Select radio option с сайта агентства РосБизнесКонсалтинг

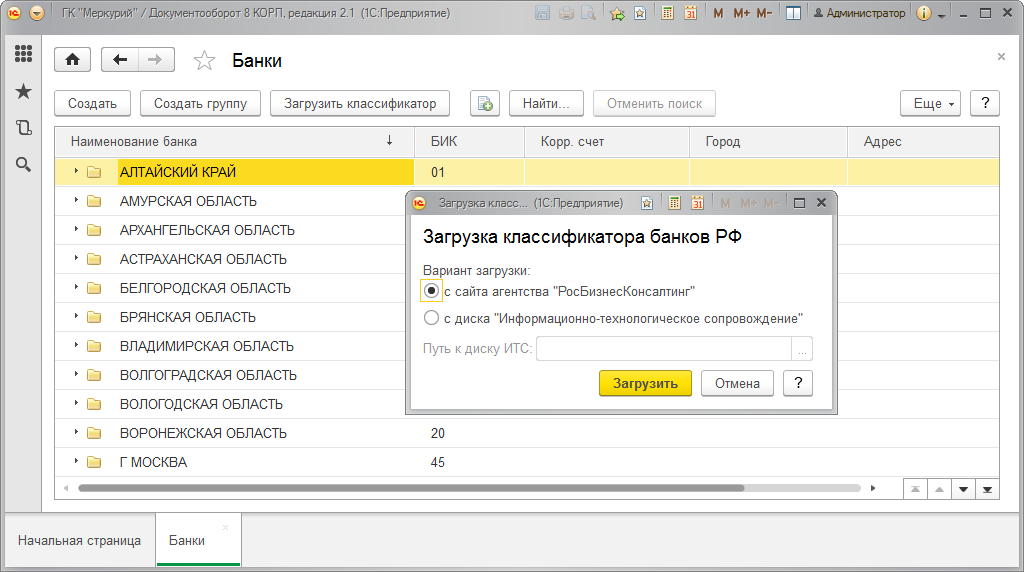coord(431,291)
